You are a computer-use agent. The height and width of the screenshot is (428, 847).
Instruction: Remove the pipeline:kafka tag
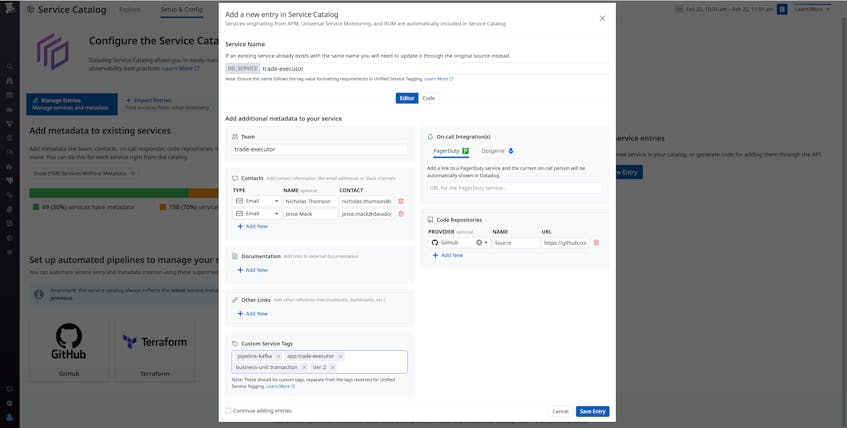click(278, 356)
